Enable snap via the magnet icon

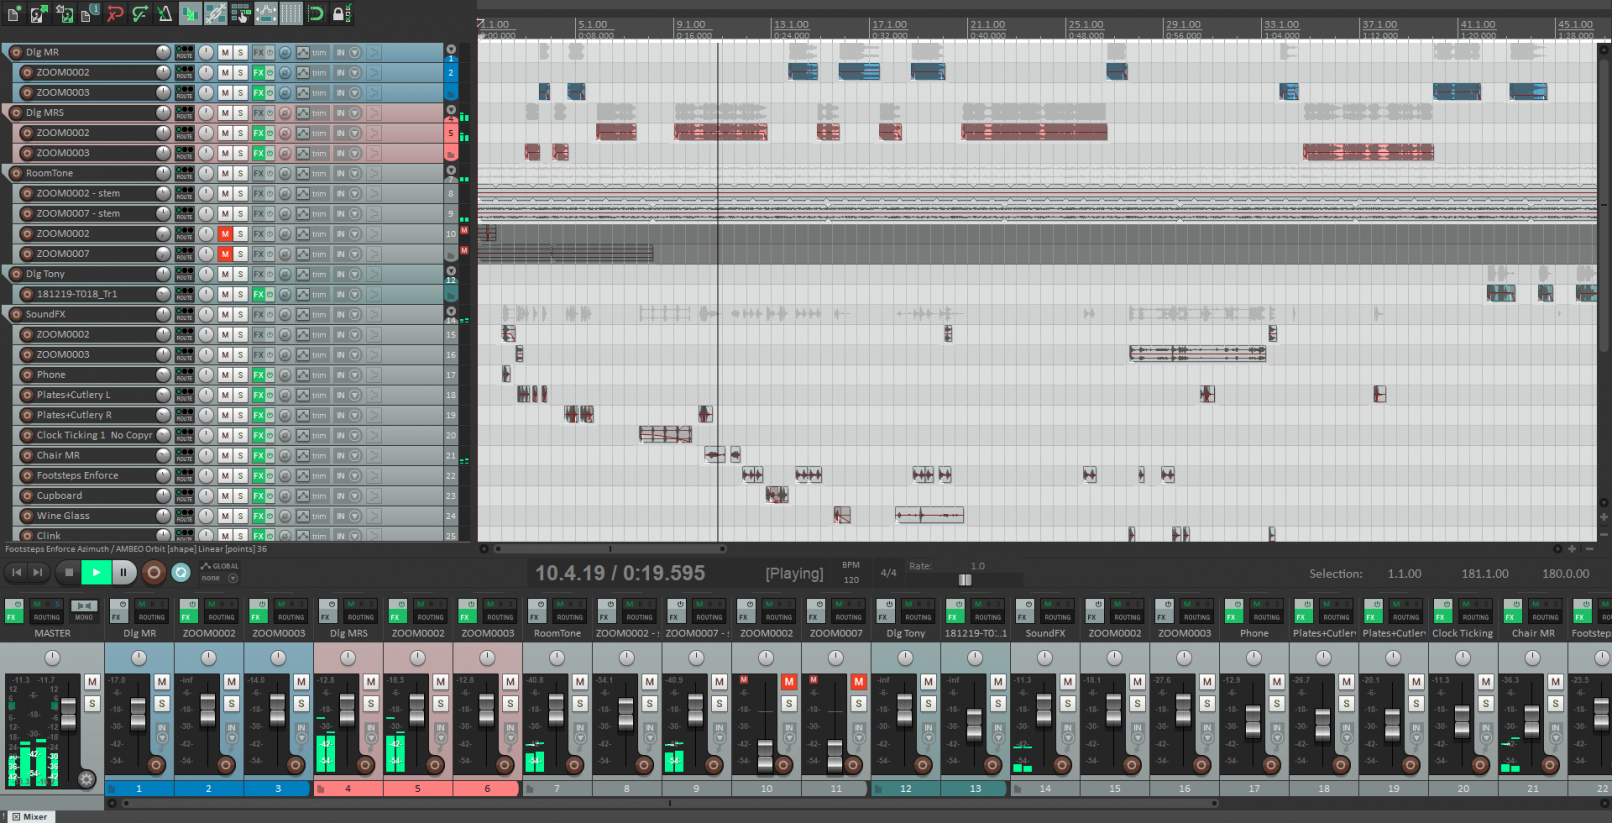[316, 14]
